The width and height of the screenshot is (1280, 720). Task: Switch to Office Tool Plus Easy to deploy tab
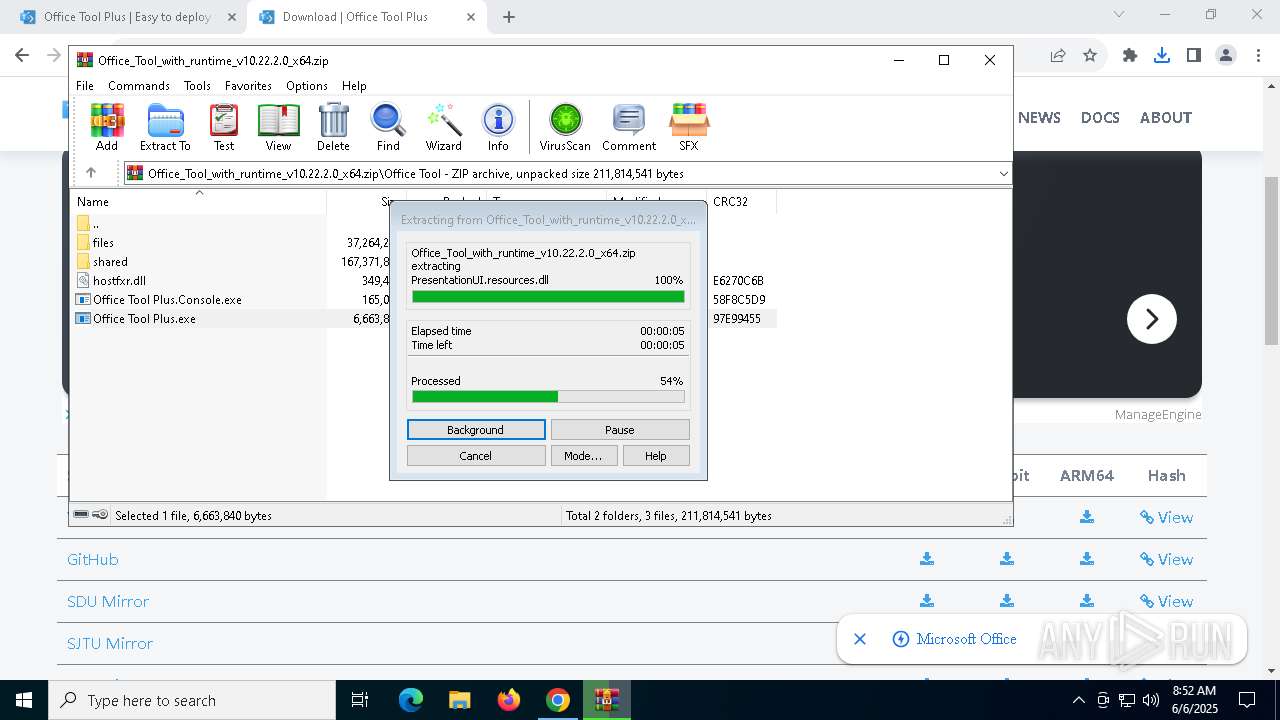tap(127, 17)
